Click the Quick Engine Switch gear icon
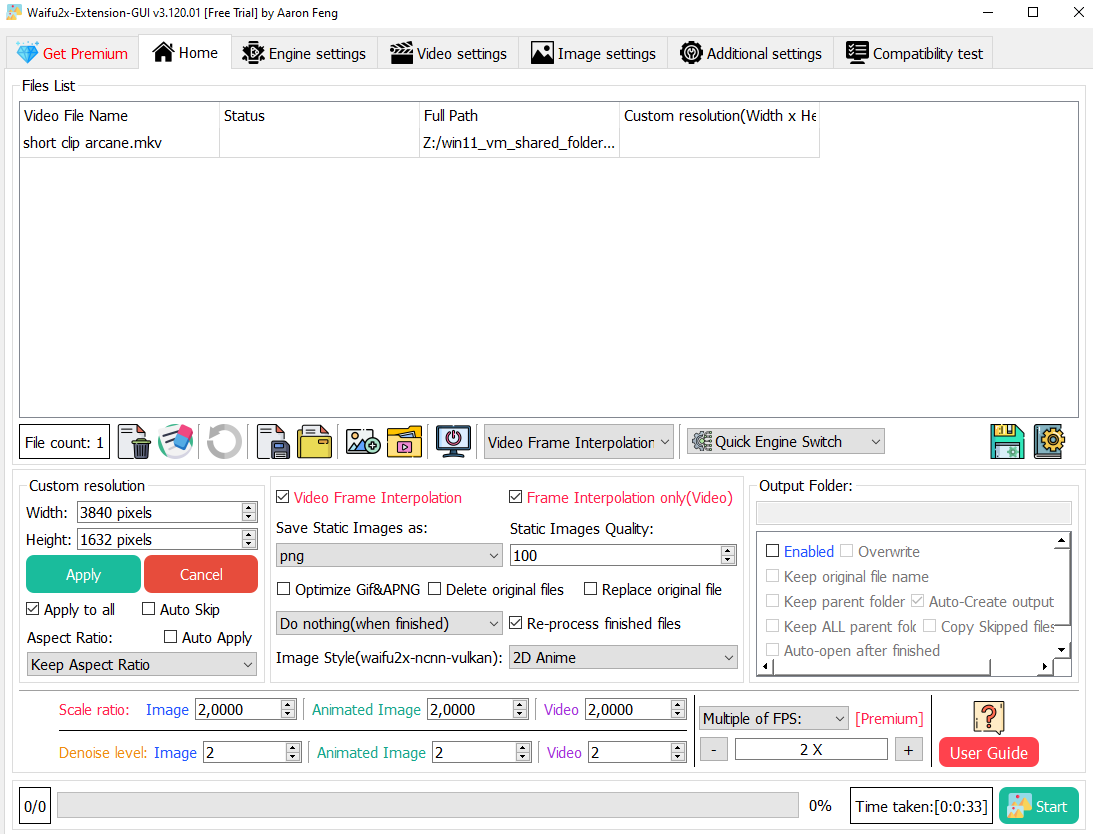1093x834 pixels. (702, 441)
